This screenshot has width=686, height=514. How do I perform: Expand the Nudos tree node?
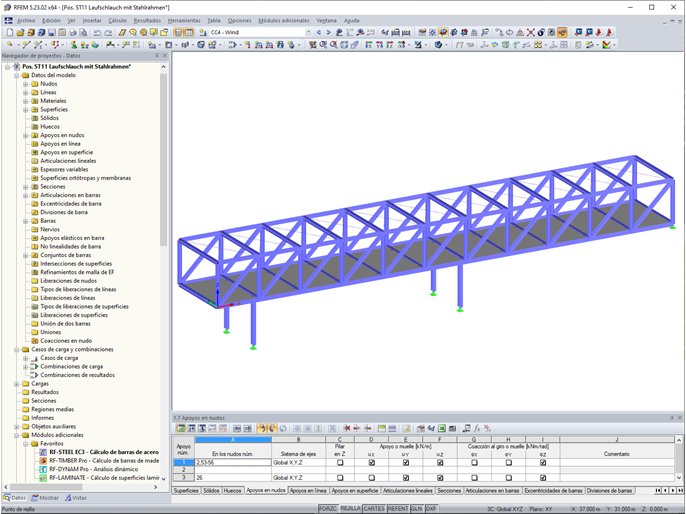click(x=25, y=84)
